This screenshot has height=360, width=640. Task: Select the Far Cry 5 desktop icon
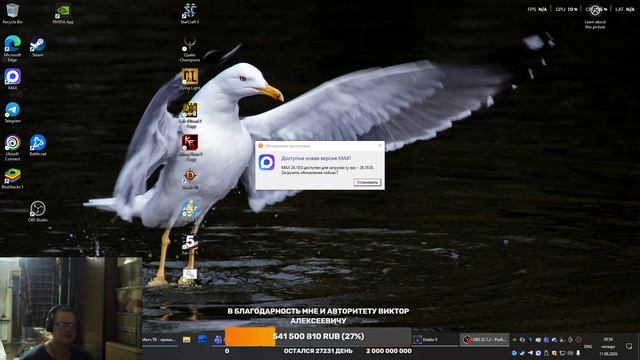tap(190, 244)
